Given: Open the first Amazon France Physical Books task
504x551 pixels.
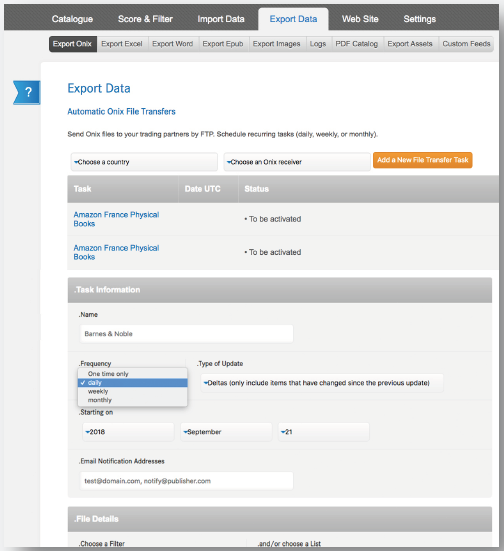Looking at the screenshot, I should [116, 219].
